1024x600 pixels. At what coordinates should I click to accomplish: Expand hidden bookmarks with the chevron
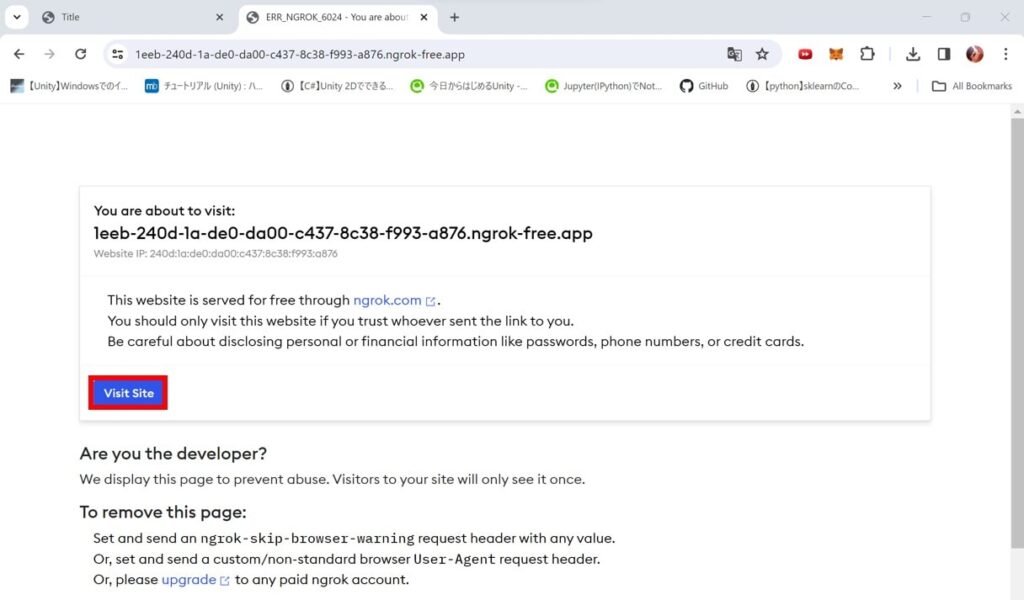coord(897,87)
